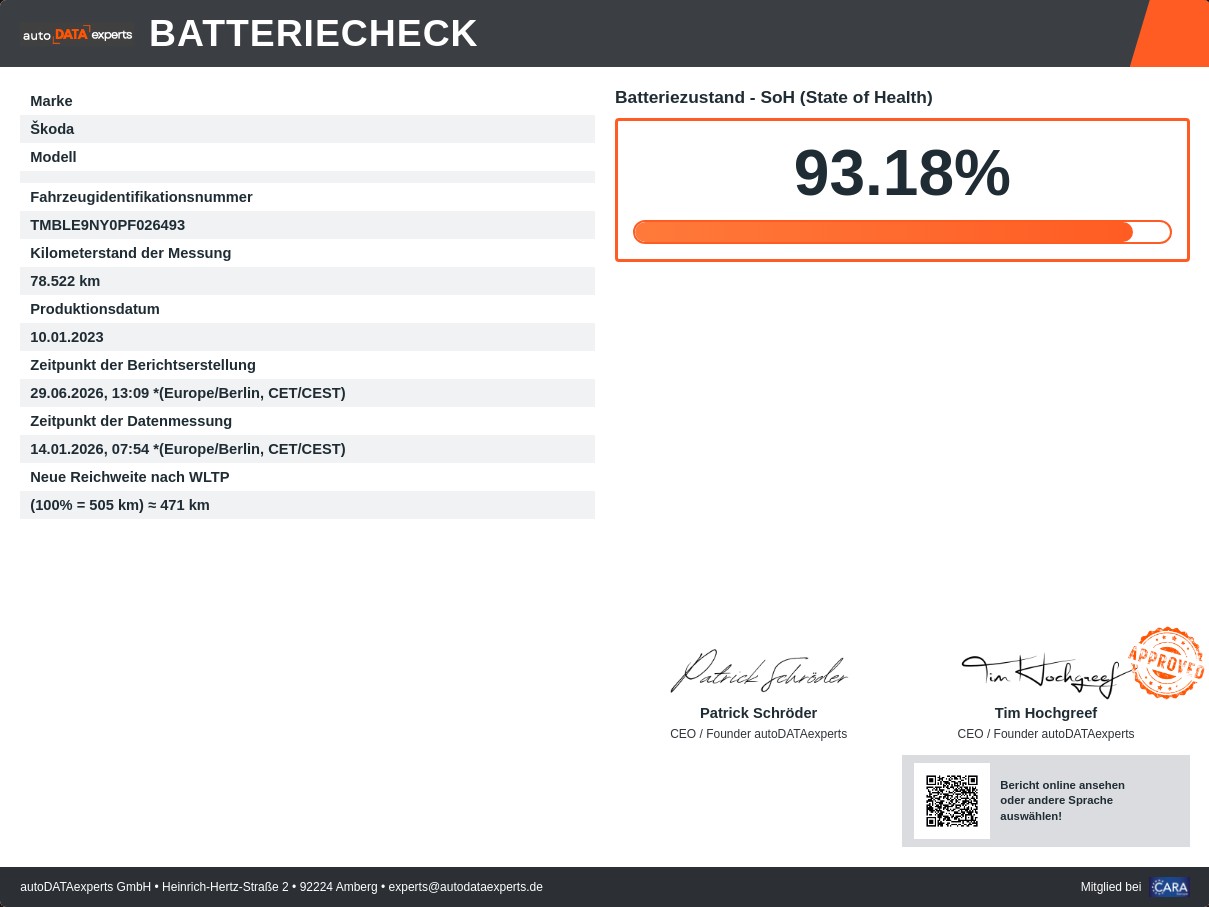This screenshot has width=1209, height=907.
Task: Click Patrick Schröder's handwritten signature
Action: tap(758, 671)
